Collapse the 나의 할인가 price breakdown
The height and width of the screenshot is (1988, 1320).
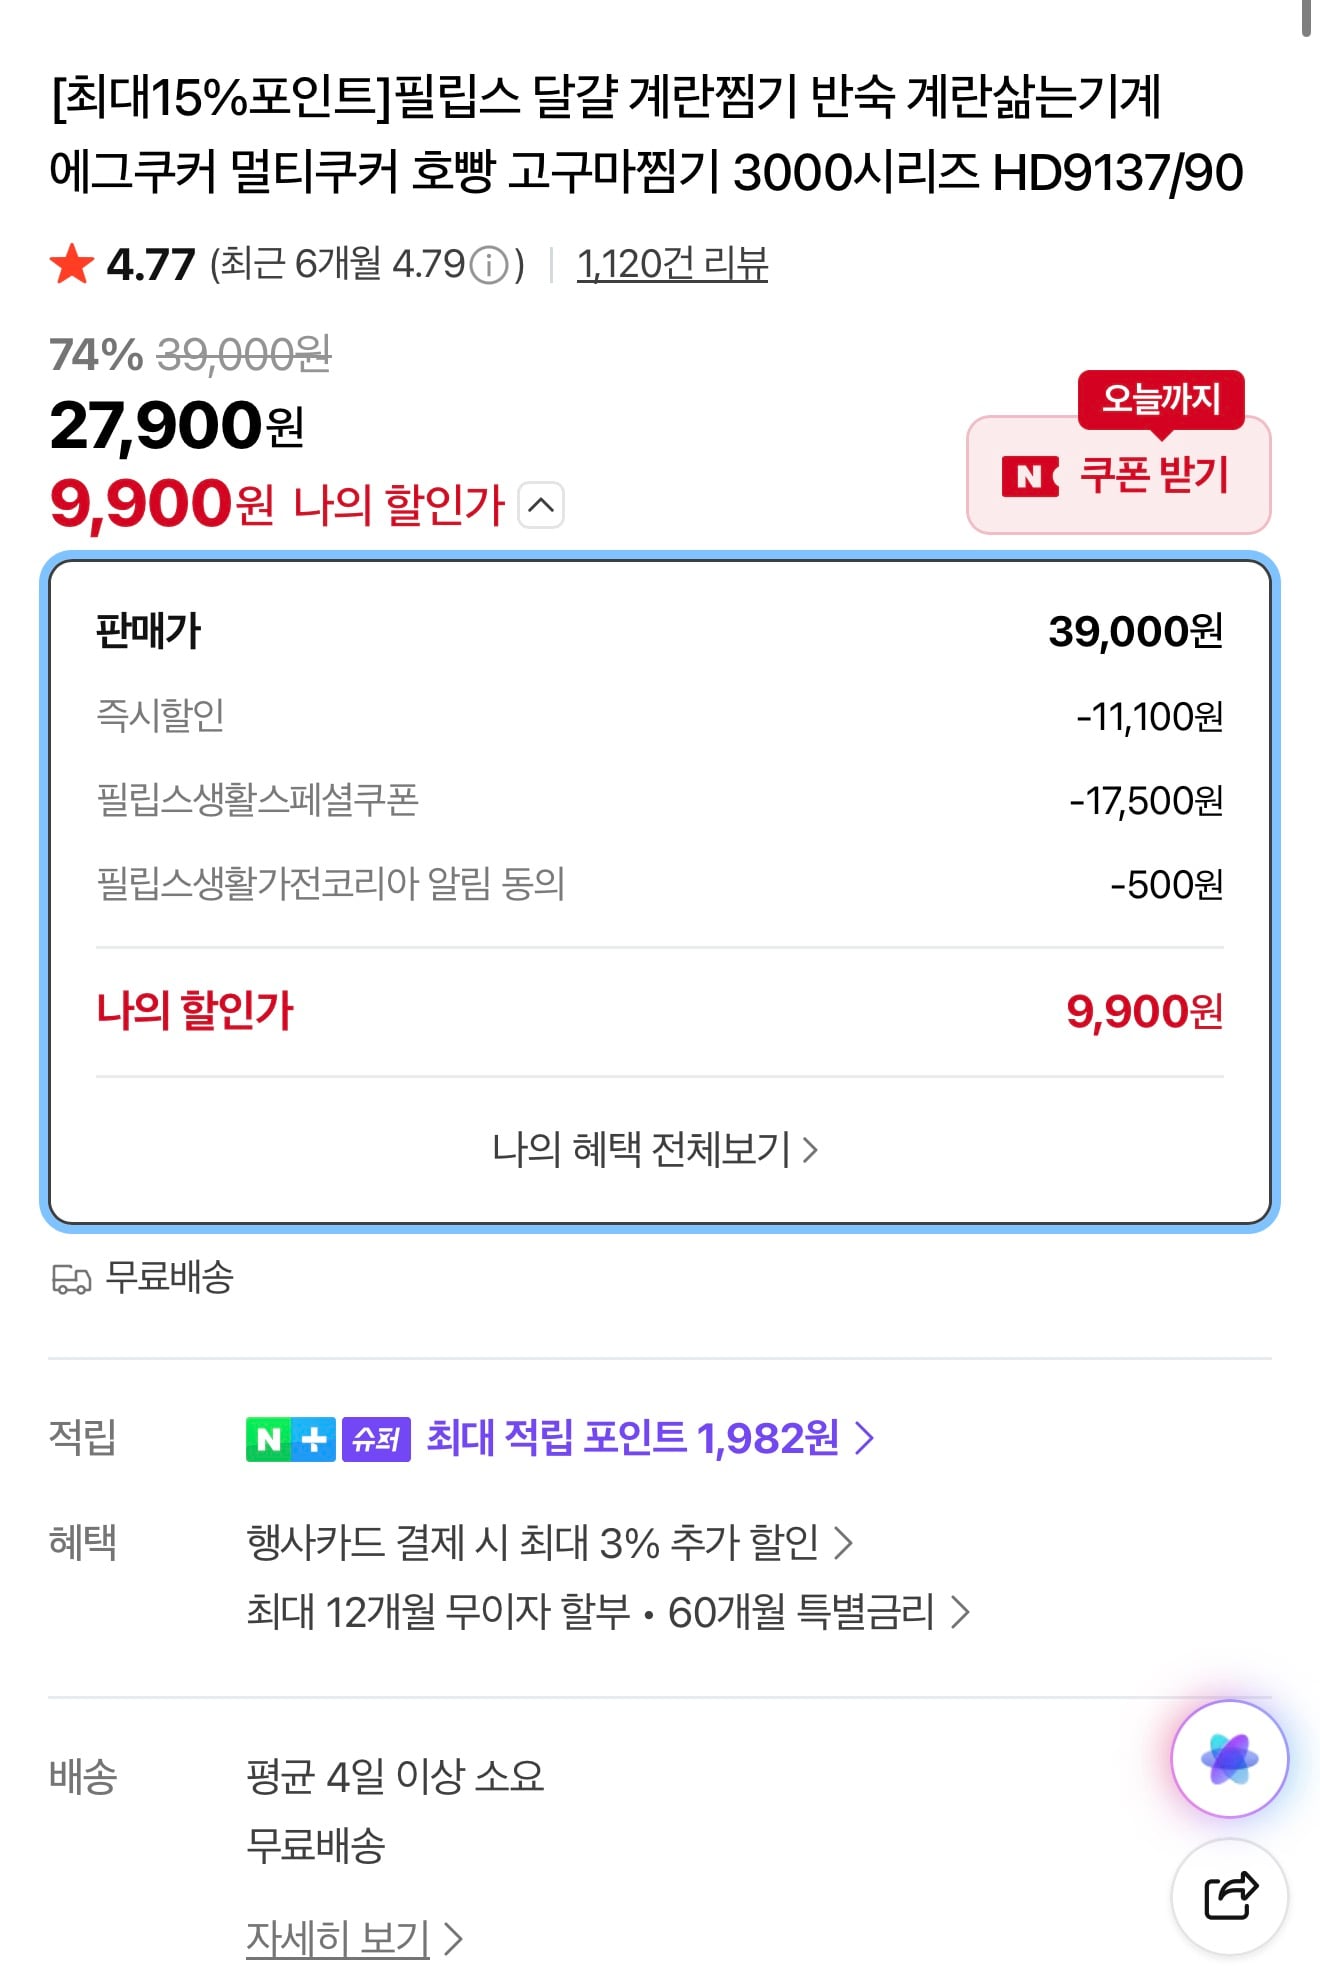coord(541,505)
